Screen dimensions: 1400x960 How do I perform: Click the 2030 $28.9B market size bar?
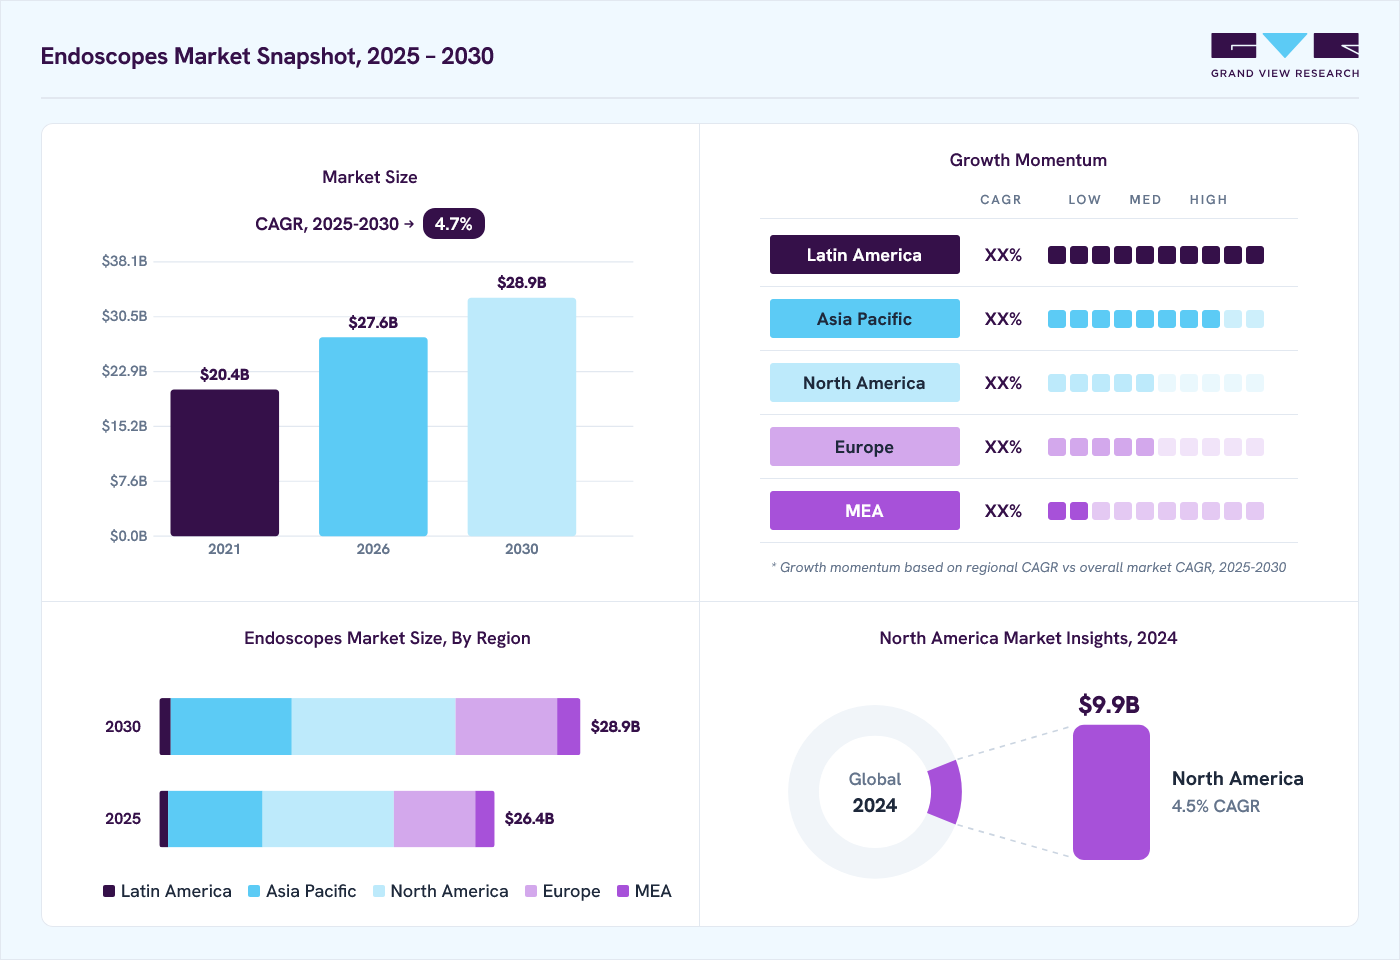[522, 417]
